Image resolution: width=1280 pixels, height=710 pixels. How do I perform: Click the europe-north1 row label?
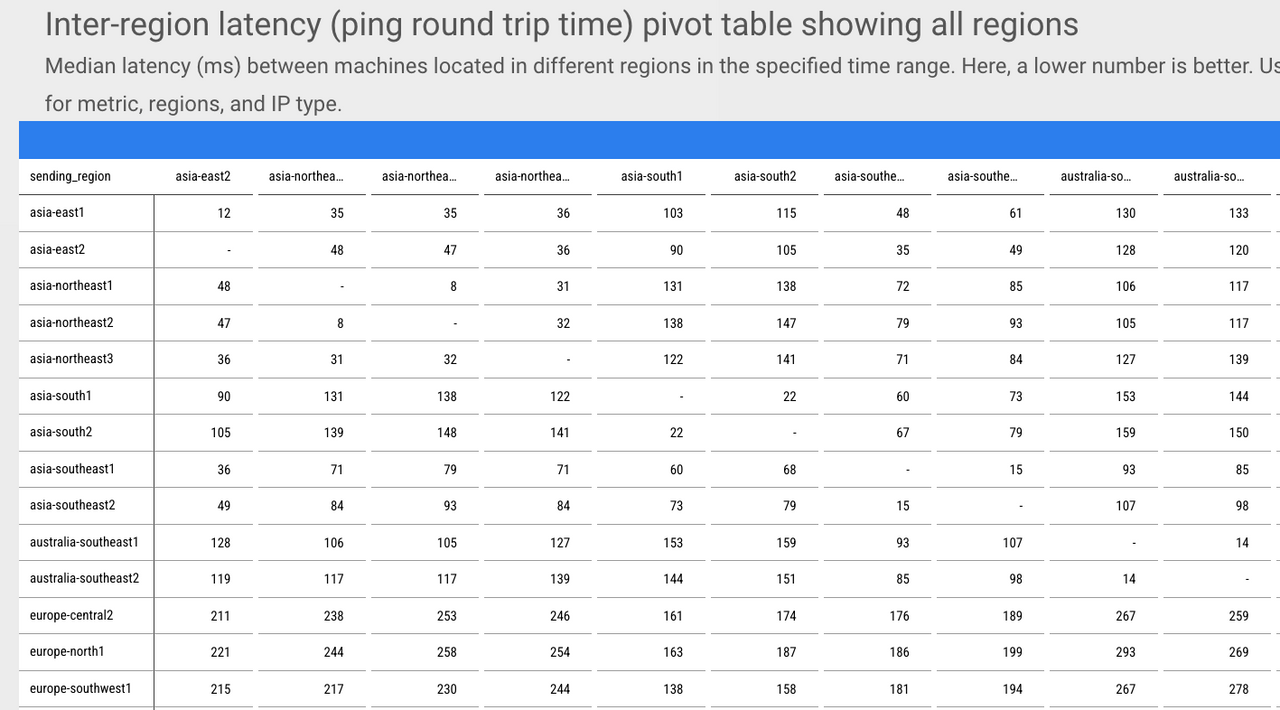tap(67, 652)
